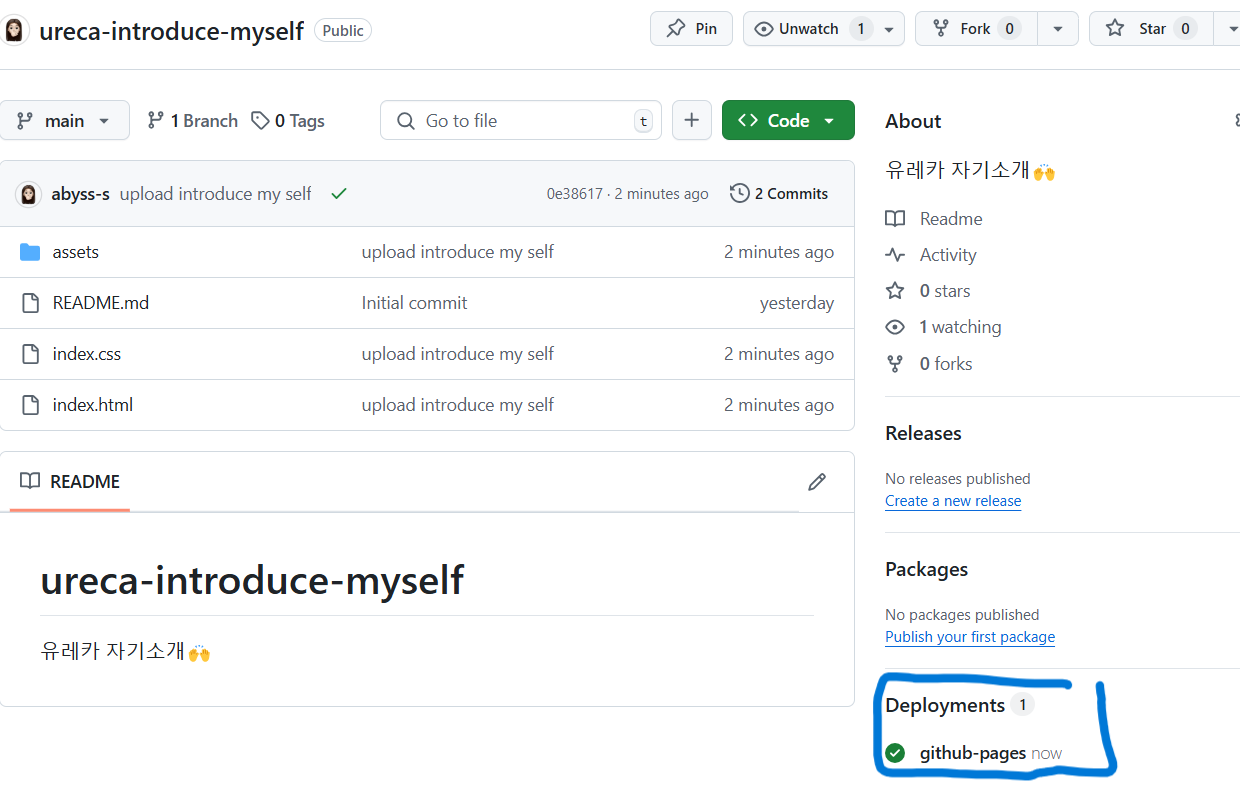1240x790 pixels.
Task: Click the assets folder icon
Action: tap(30, 252)
